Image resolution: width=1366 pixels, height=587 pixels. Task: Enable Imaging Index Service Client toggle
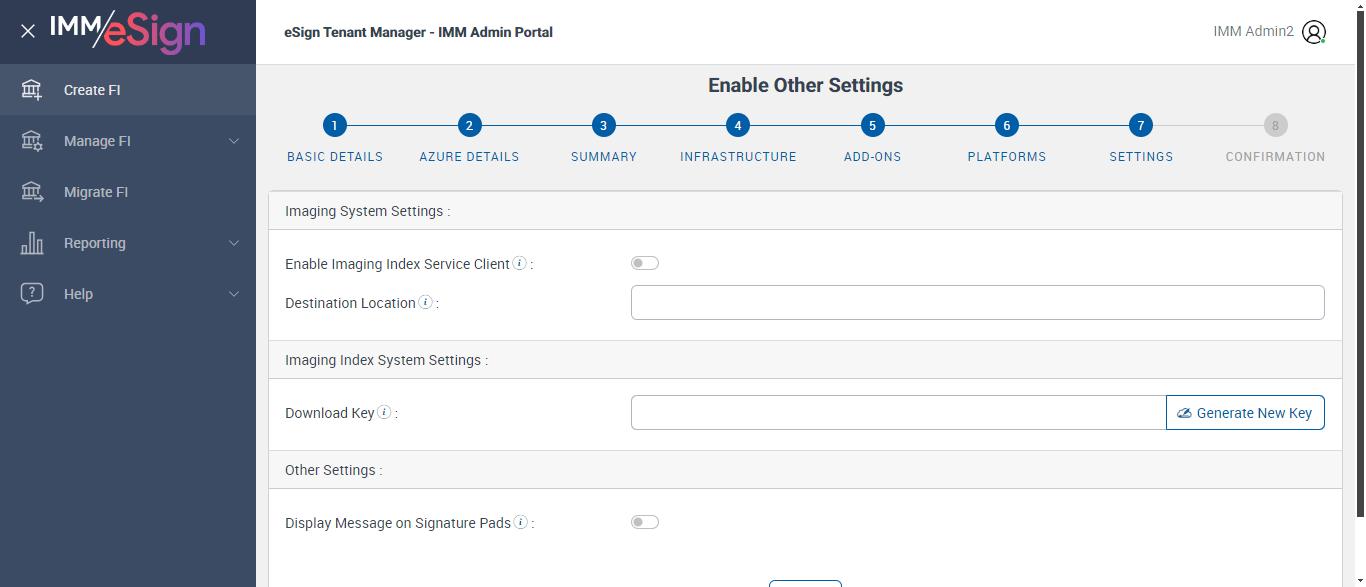pyautogui.click(x=645, y=263)
